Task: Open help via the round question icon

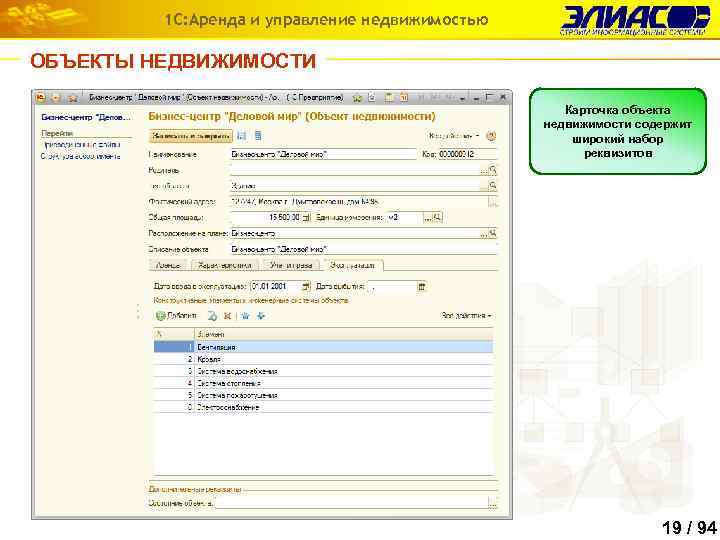Action: (x=491, y=136)
